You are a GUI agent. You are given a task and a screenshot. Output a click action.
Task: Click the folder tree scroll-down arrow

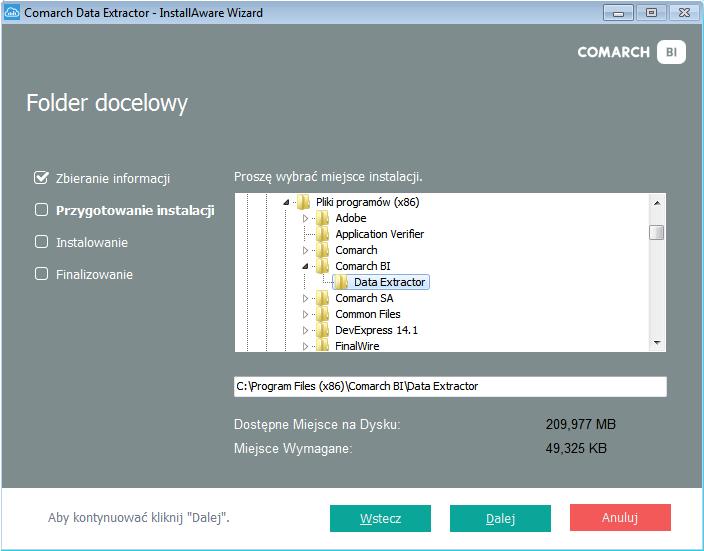click(657, 343)
